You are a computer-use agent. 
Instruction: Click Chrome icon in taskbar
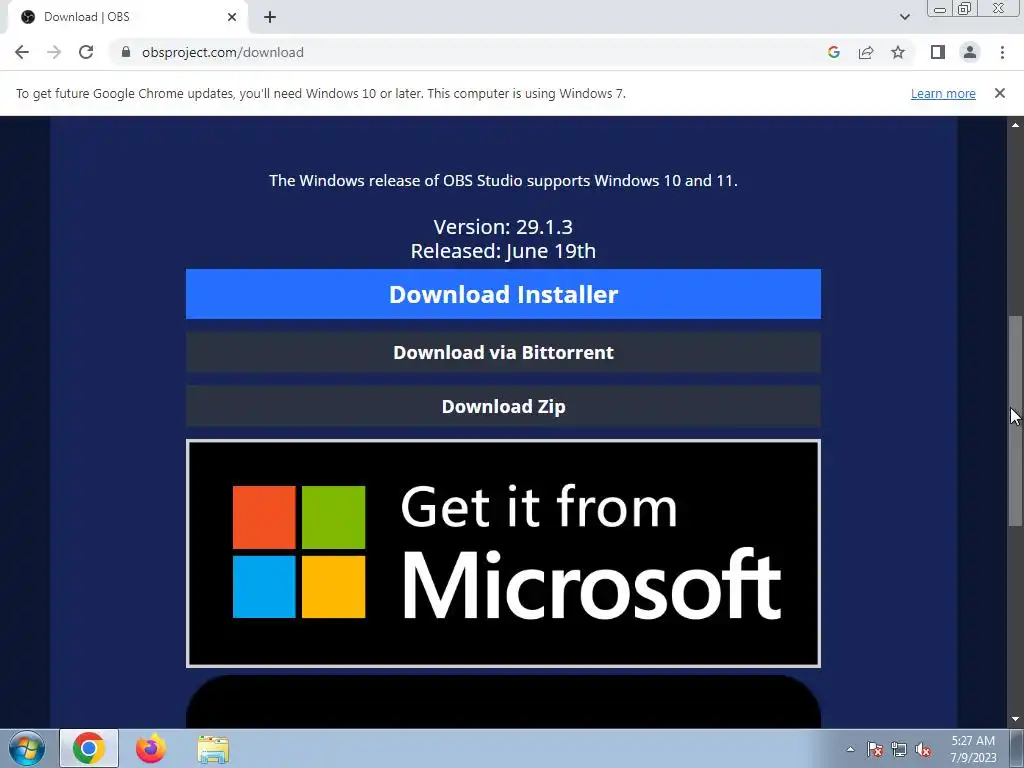(x=89, y=748)
